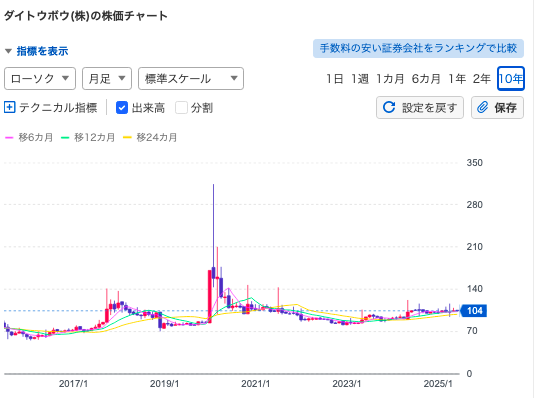Enable the 分割 checkbox
The width and height of the screenshot is (534, 398).
pos(181,108)
